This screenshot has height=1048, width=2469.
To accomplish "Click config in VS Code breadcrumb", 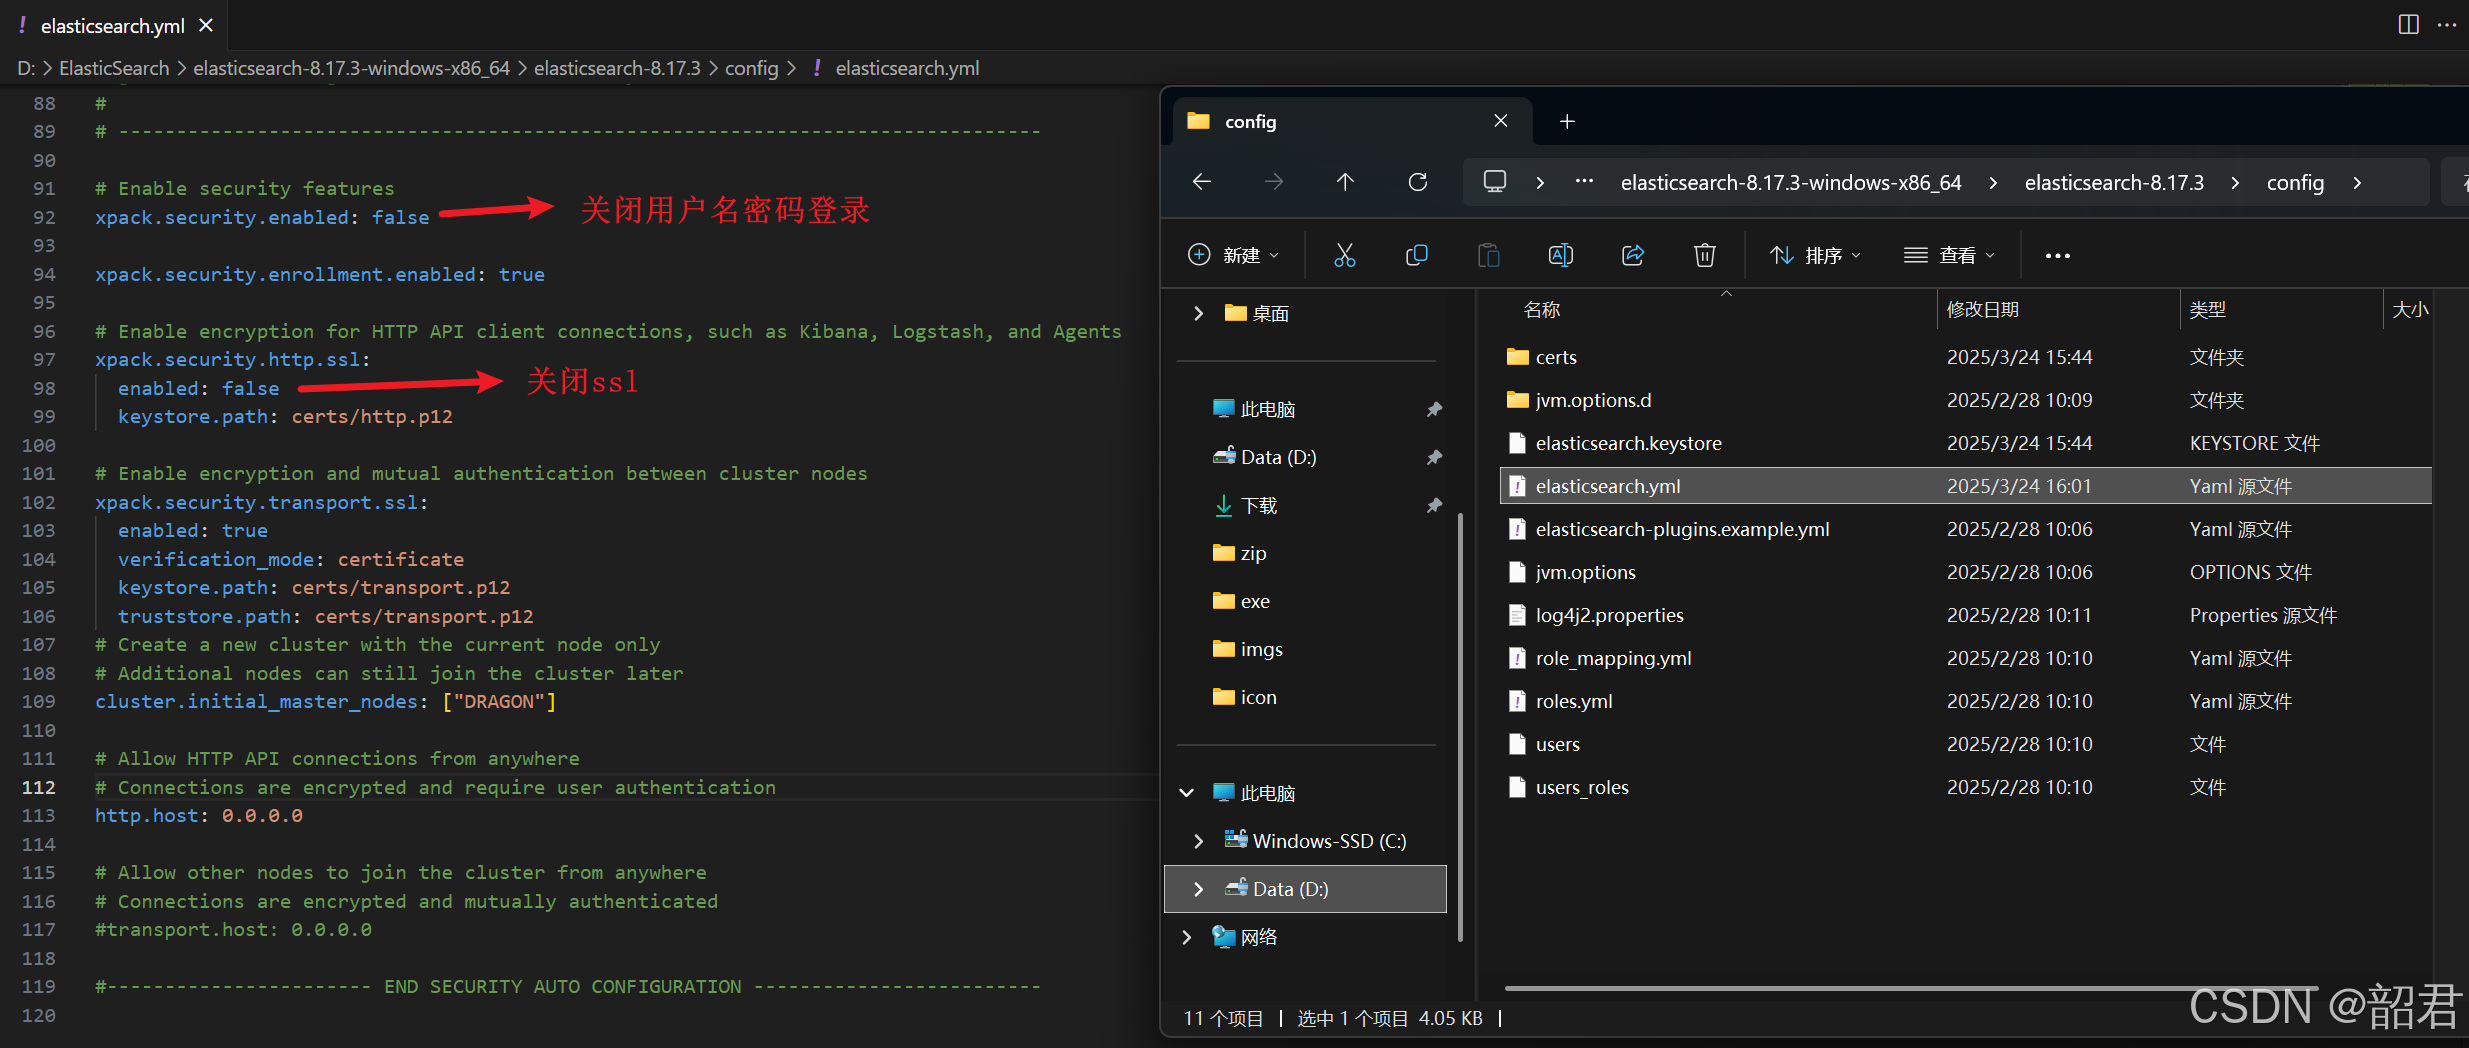I will point(752,68).
